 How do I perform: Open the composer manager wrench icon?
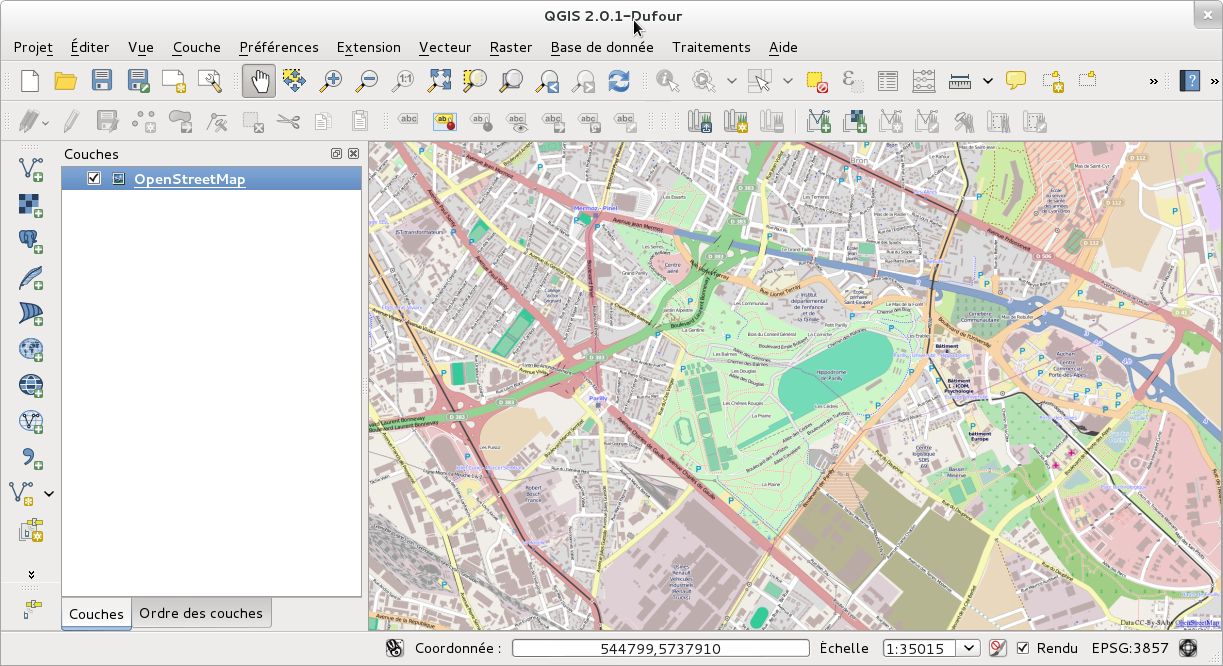[x=210, y=81]
